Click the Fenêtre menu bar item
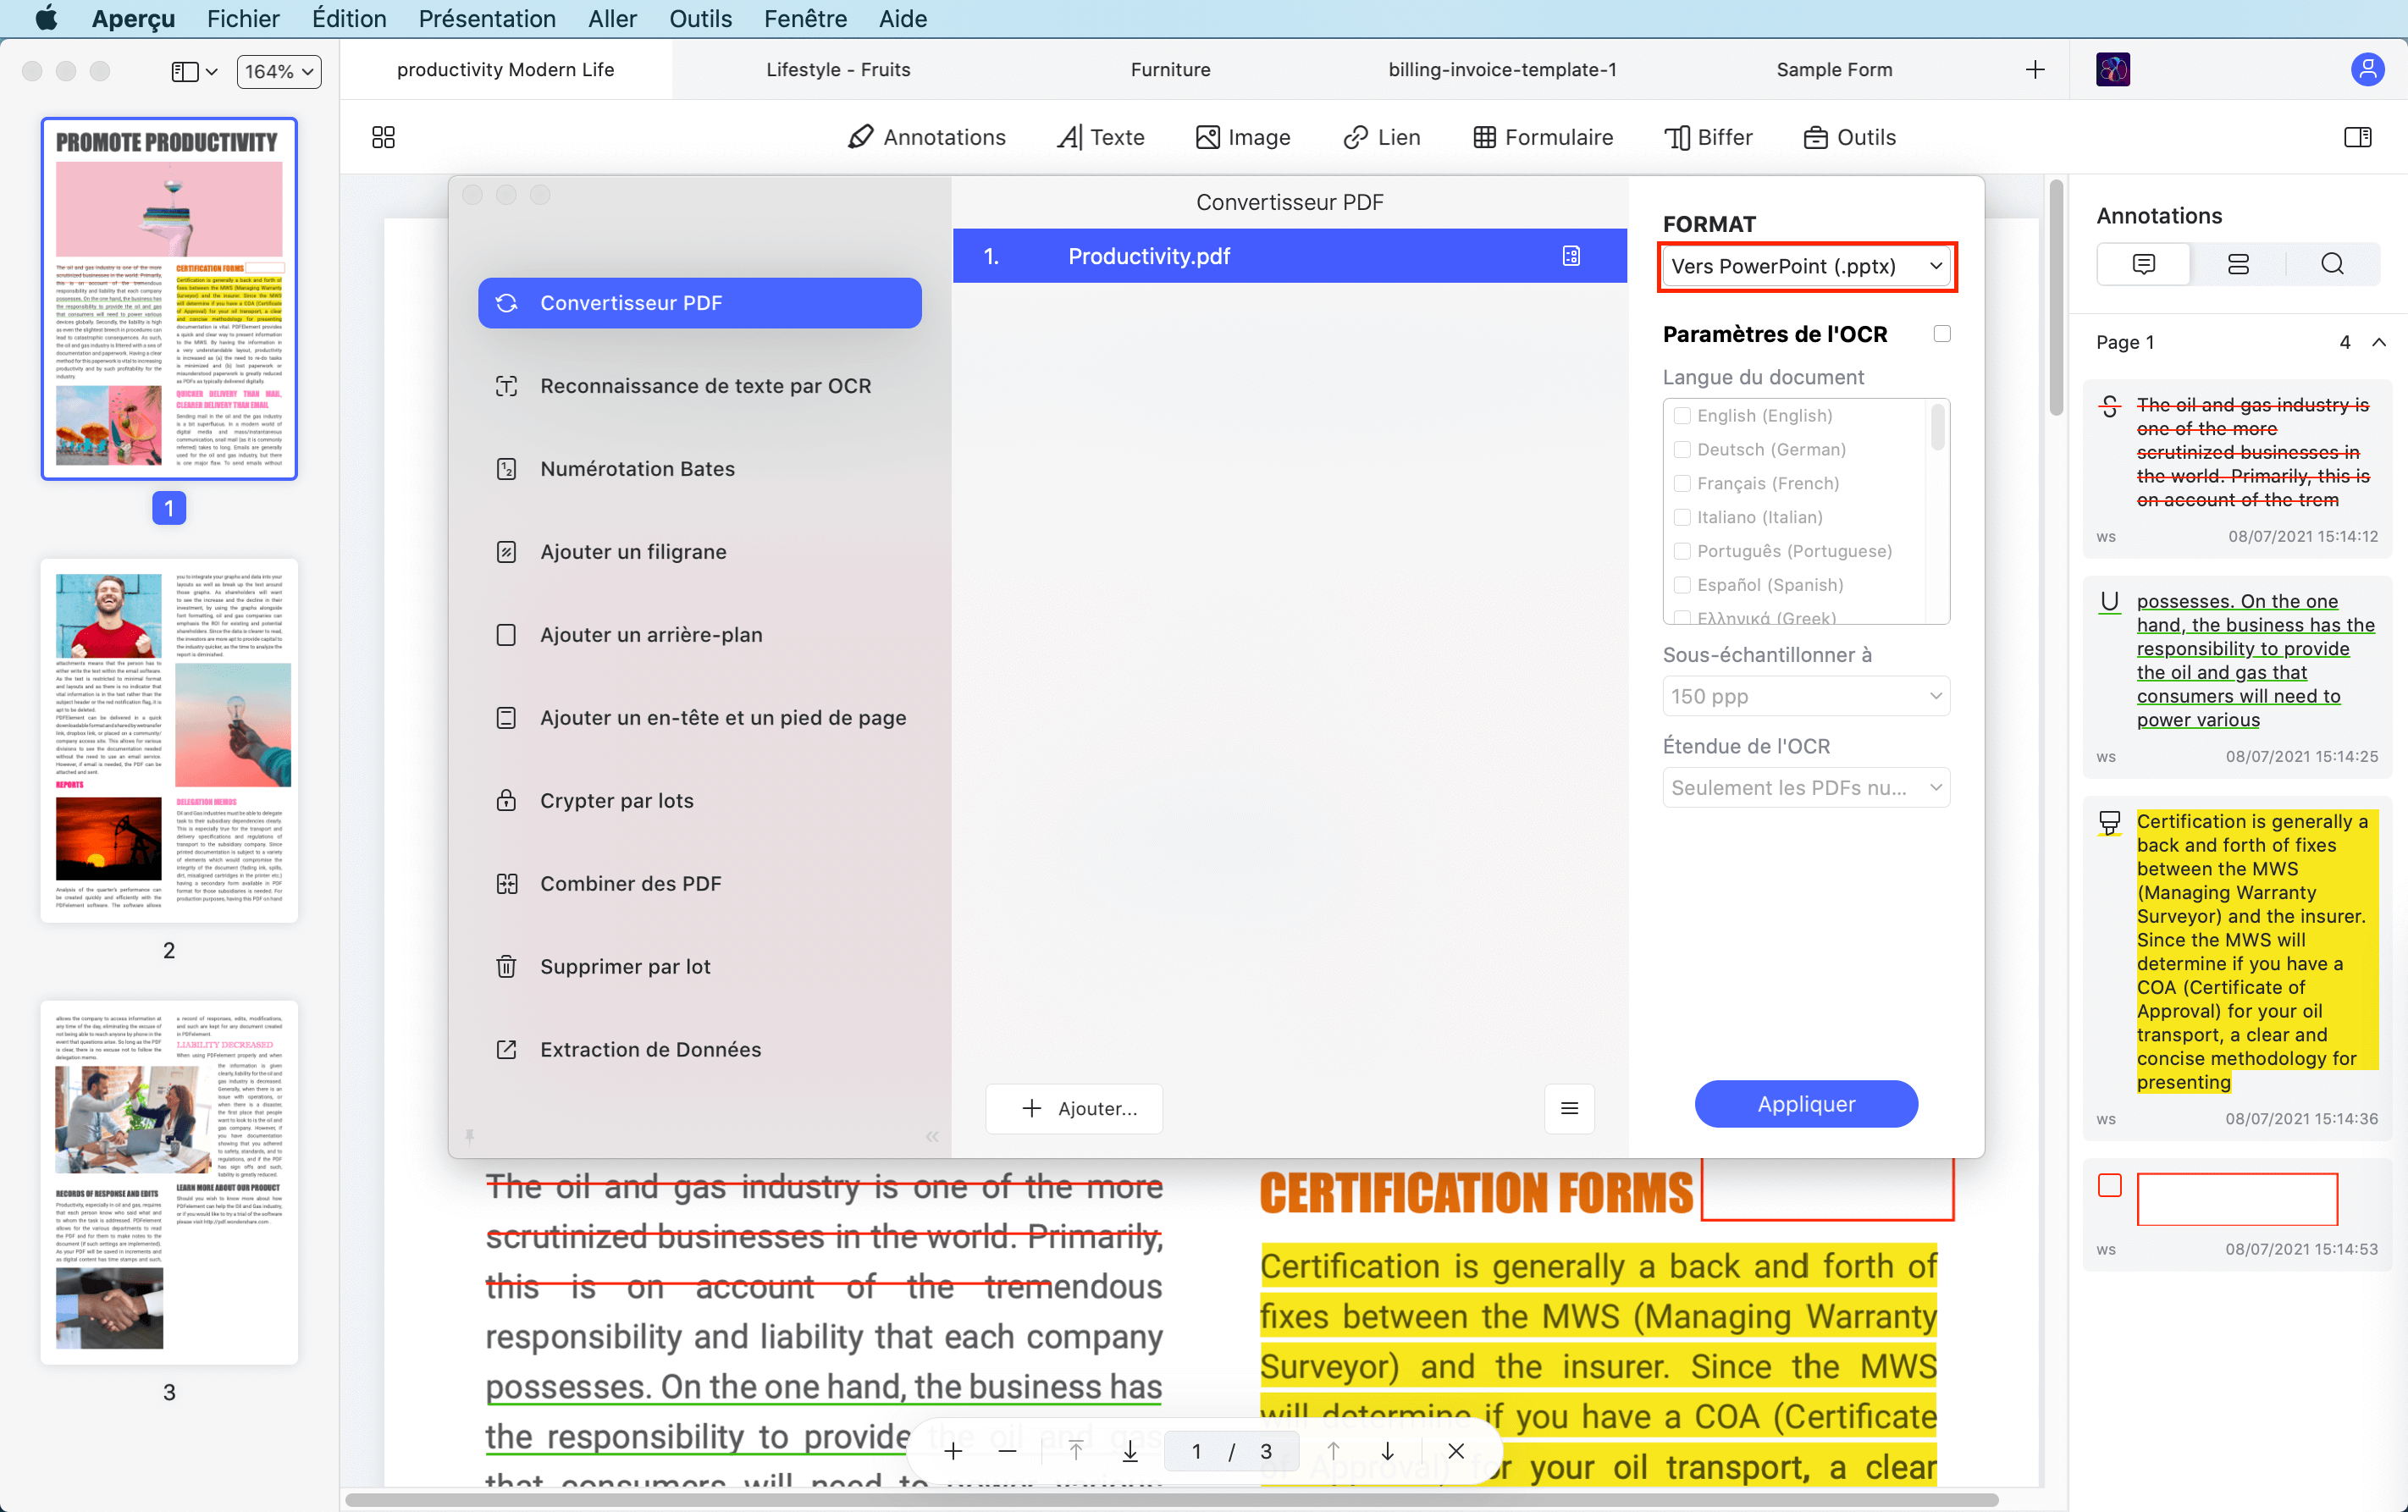2408x1512 pixels. pyautogui.click(x=804, y=19)
